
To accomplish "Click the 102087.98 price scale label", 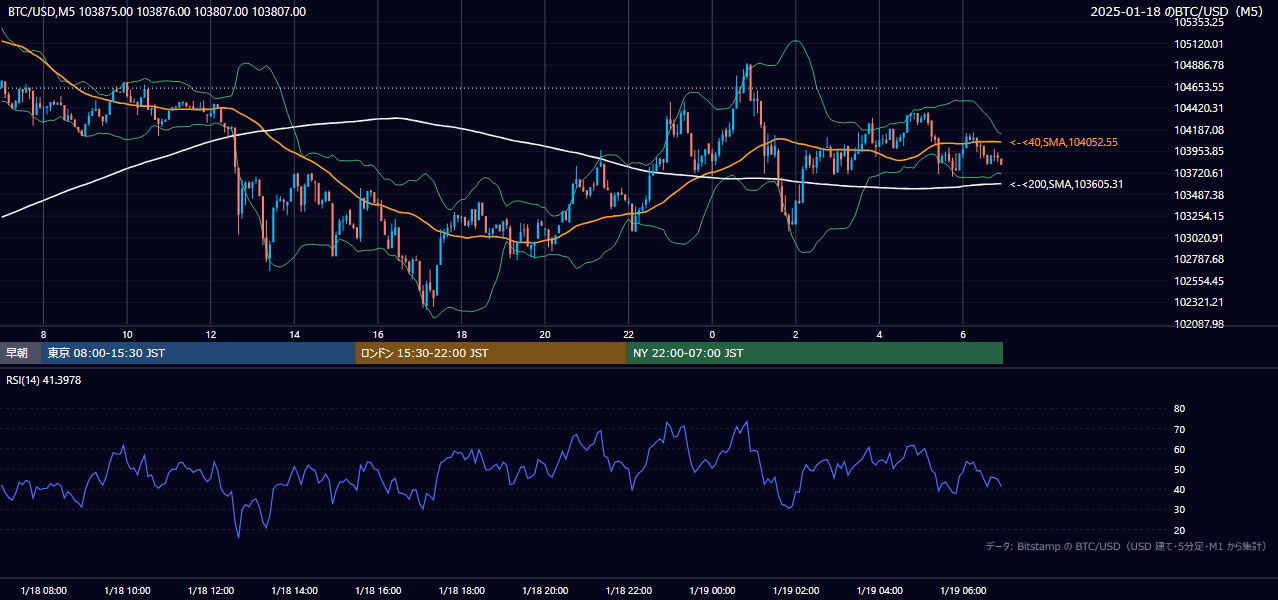I will pyautogui.click(x=1199, y=324).
